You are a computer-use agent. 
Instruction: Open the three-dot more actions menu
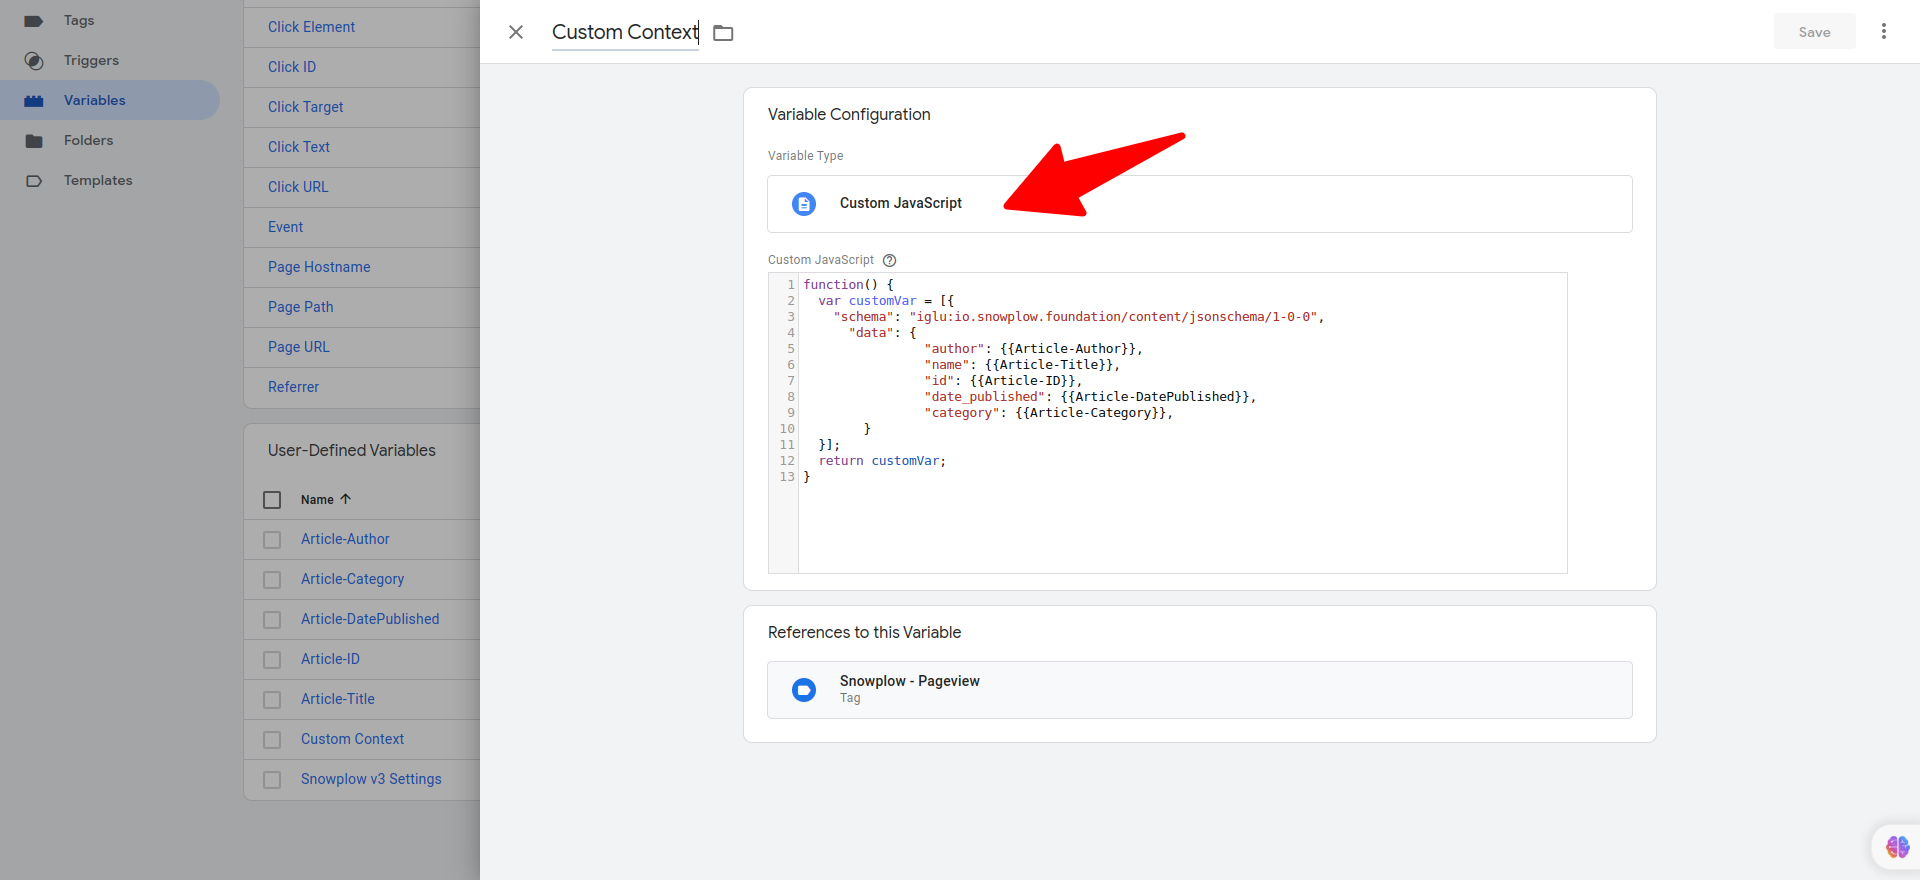coord(1884,31)
